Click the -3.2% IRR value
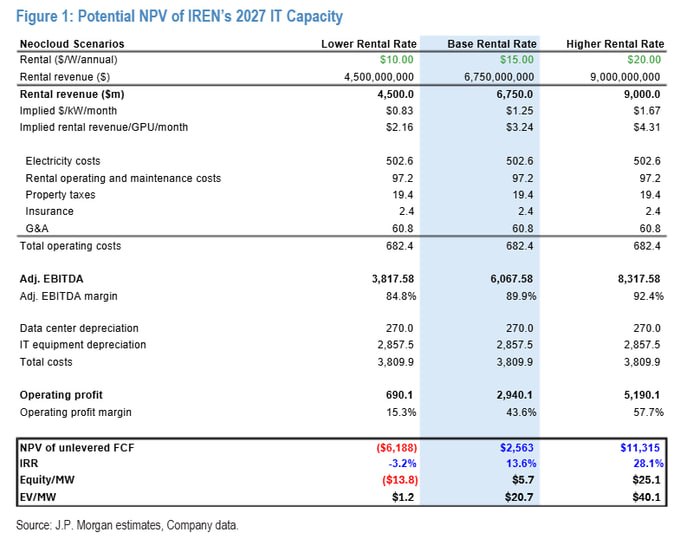The image size is (680, 539). pyautogui.click(x=402, y=464)
